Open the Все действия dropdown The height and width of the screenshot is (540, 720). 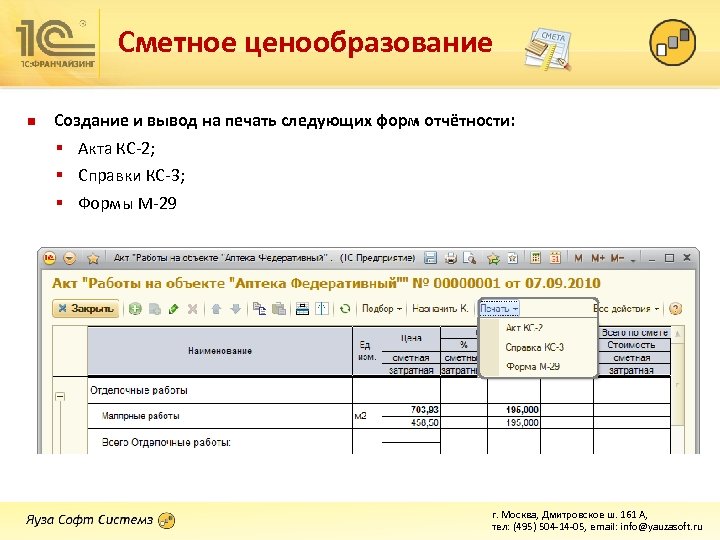pyautogui.click(x=626, y=309)
